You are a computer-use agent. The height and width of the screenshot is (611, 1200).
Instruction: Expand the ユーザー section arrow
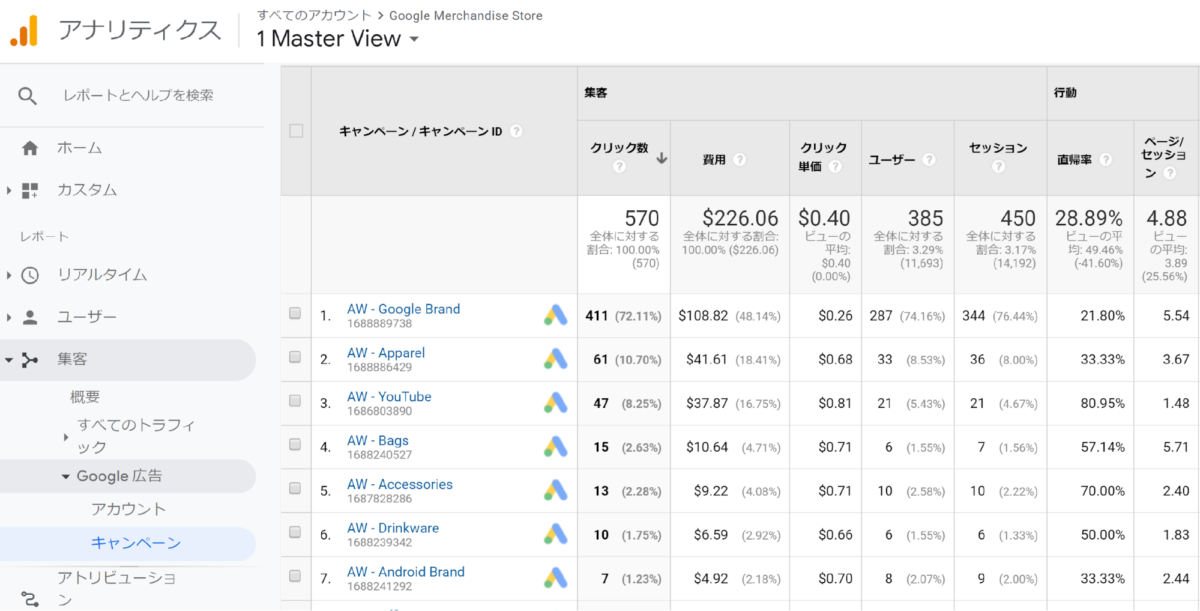click(9, 318)
